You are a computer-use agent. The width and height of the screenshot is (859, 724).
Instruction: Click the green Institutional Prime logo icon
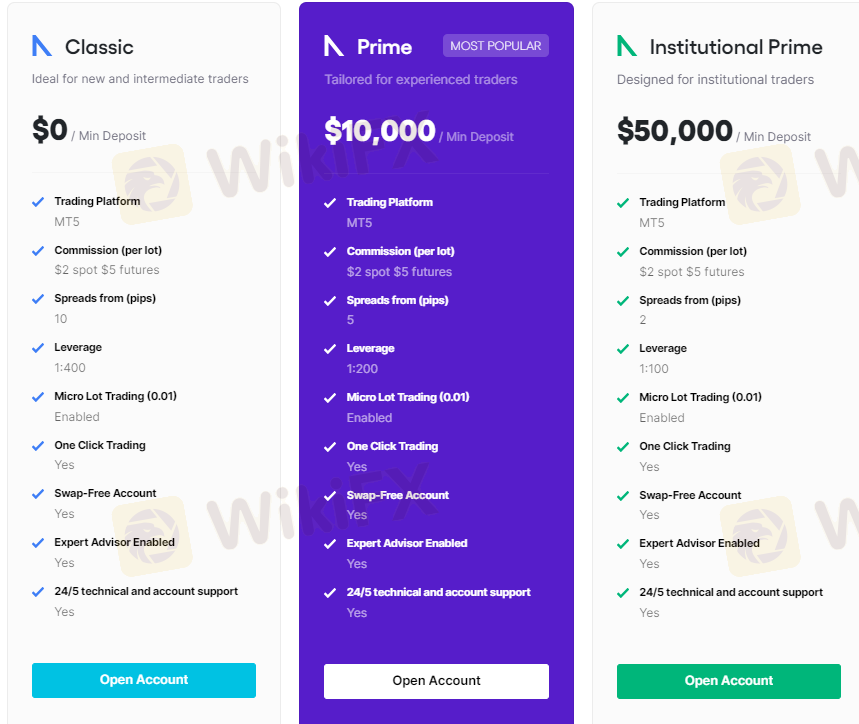pos(627,46)
